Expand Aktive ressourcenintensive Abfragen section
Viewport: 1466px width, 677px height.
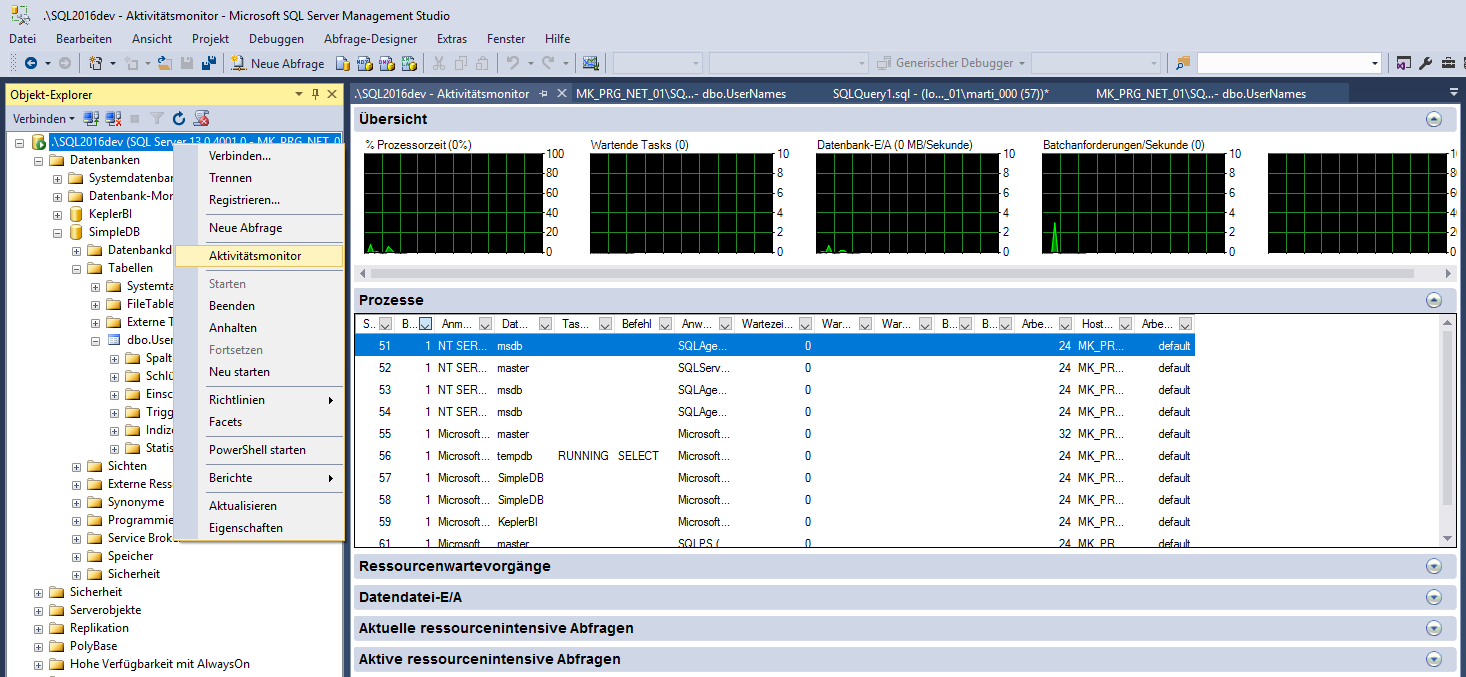pyautogui.click(x=1434, y=659)
